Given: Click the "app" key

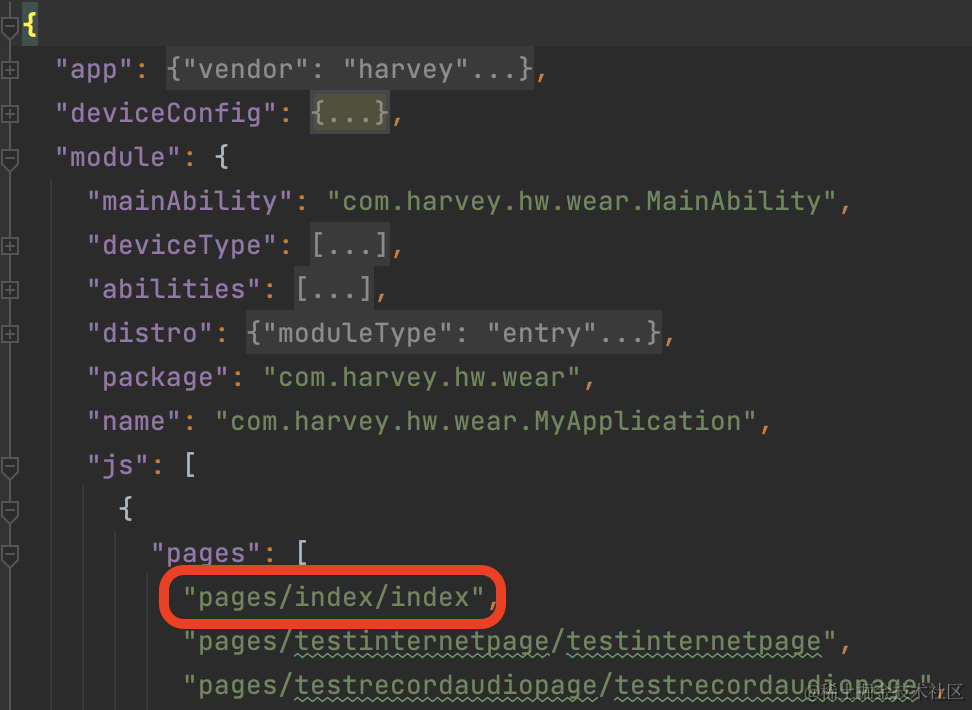Looking at the screenshot, I should (x=94, y=69).
